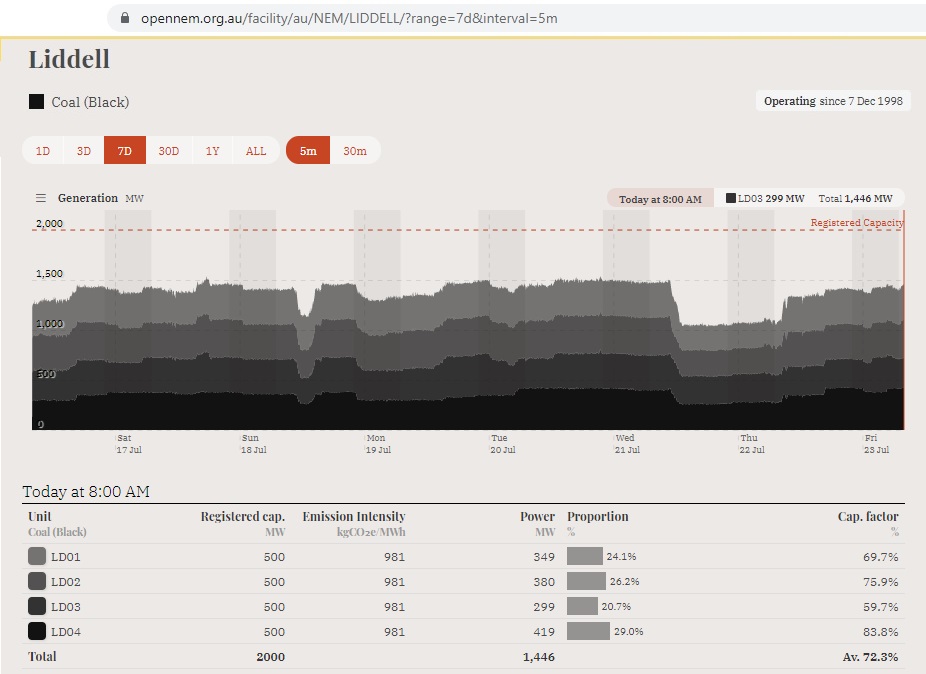Click the 2,000 y-axis label

[x=49, y=223]
